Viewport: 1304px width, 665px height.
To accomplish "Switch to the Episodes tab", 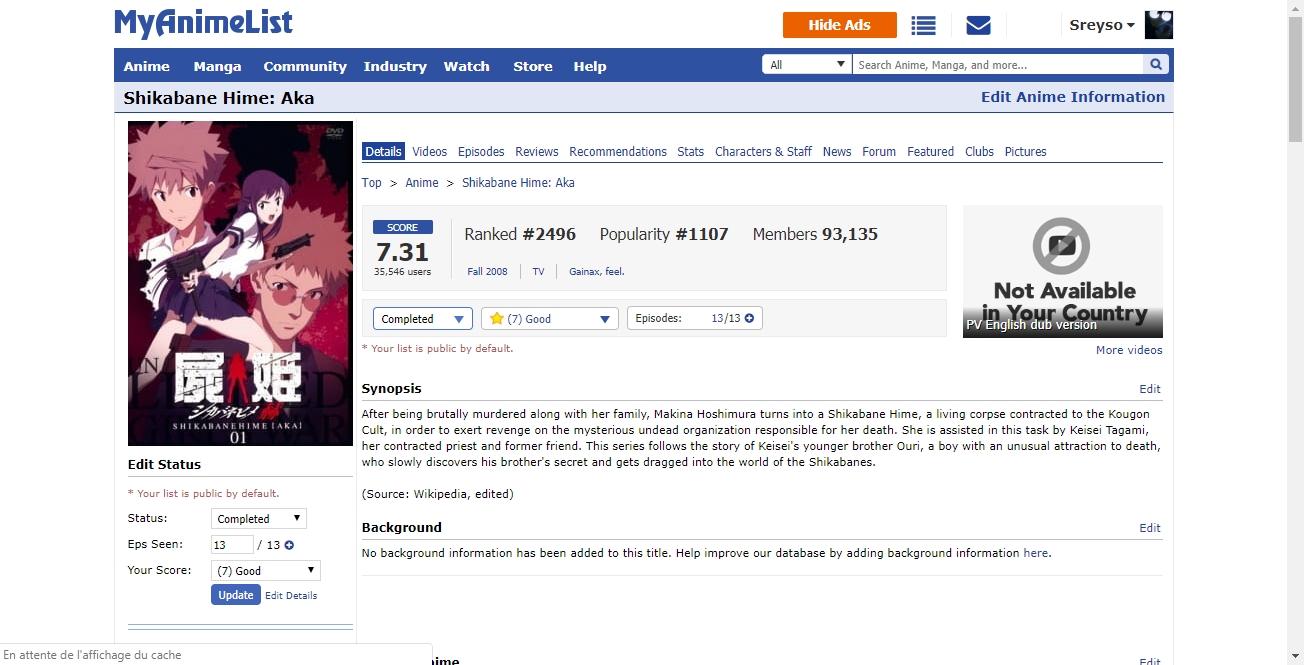I will pos(481,152).
